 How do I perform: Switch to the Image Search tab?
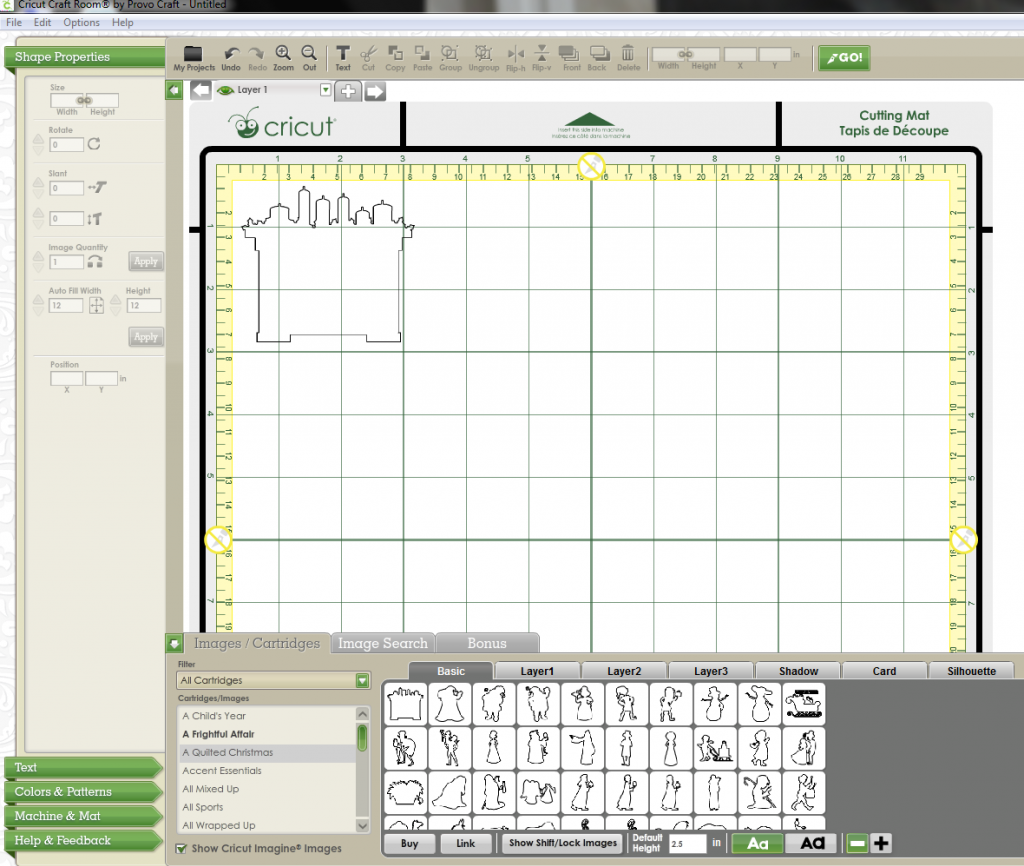point(383,643)
